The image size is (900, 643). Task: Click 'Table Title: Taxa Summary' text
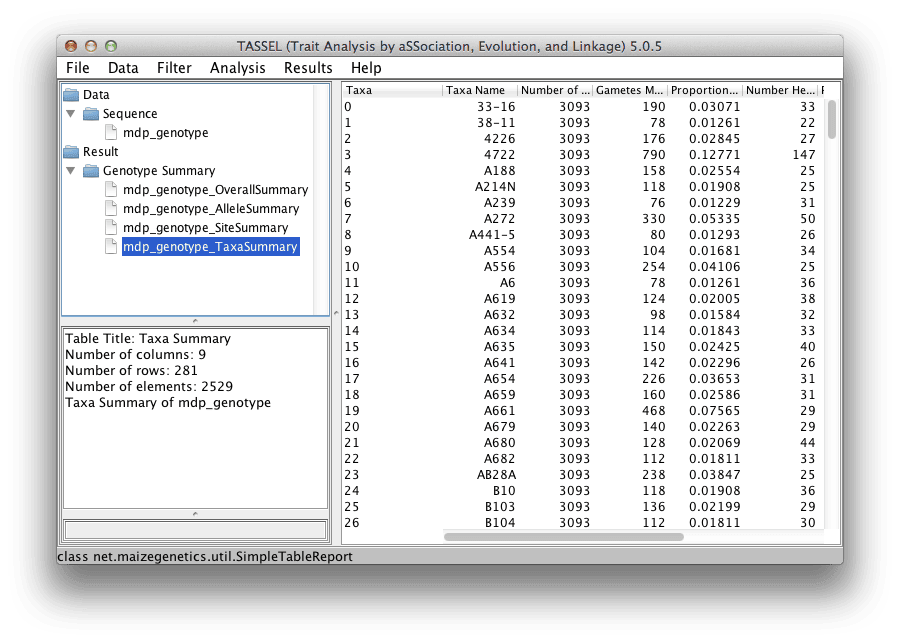click(148, 338)
